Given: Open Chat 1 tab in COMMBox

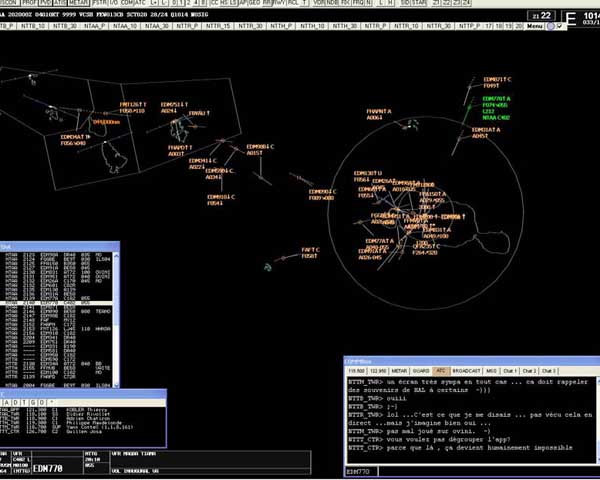Looking at the screenshot, I should (510, 371).
